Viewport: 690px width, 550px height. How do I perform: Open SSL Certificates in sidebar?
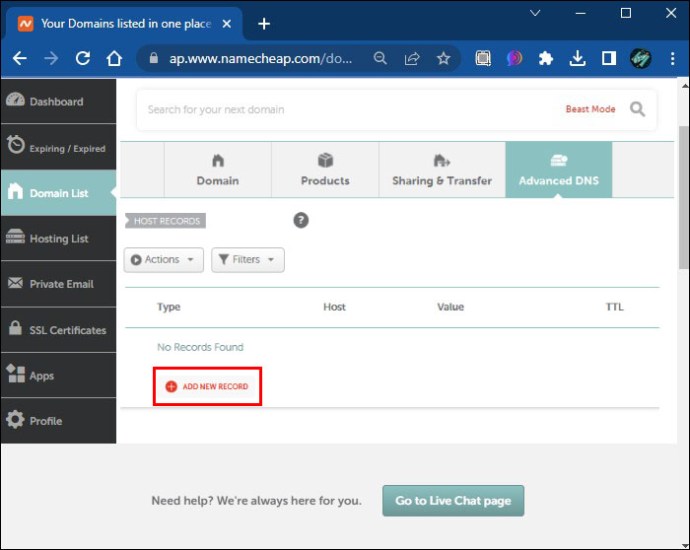tap(59, 330)
